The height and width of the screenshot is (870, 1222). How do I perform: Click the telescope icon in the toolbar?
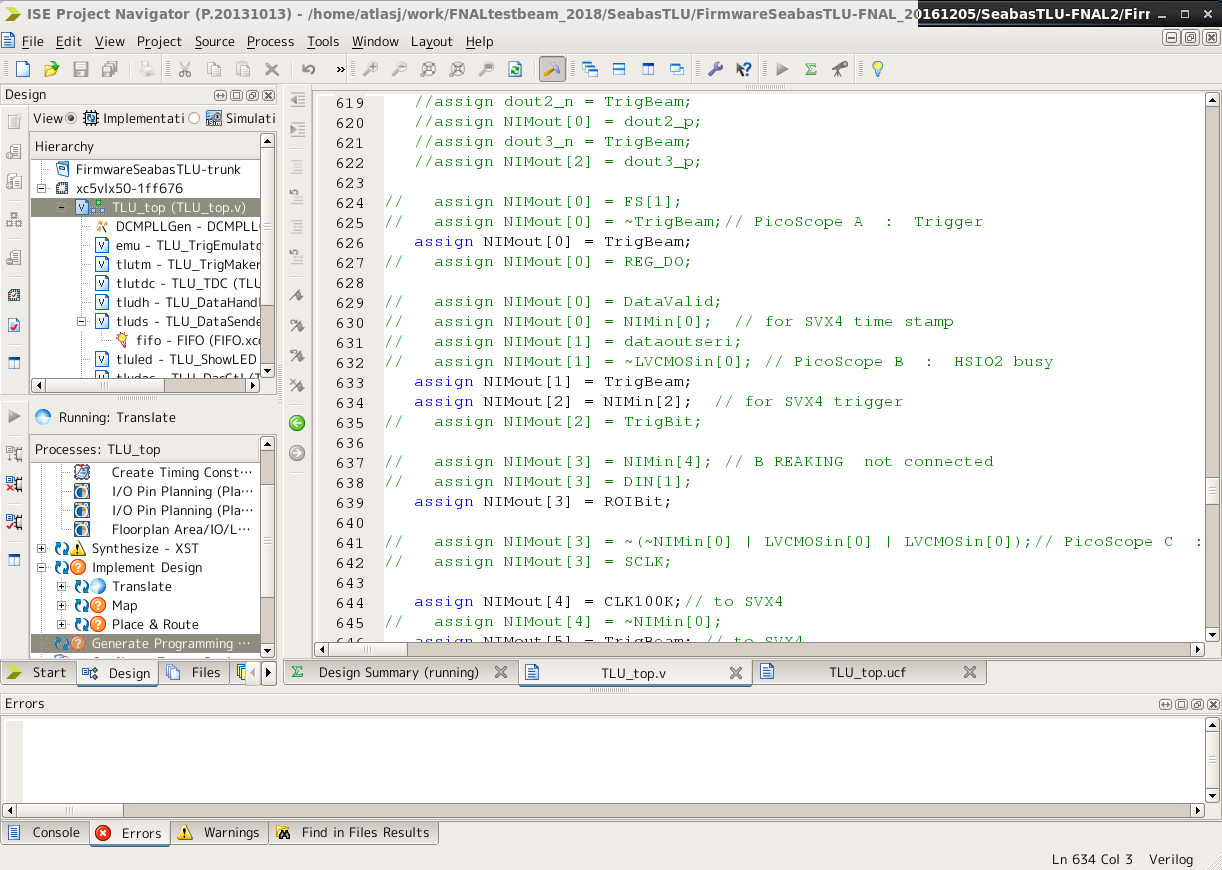pyautogui.click(x=839, y=69)
